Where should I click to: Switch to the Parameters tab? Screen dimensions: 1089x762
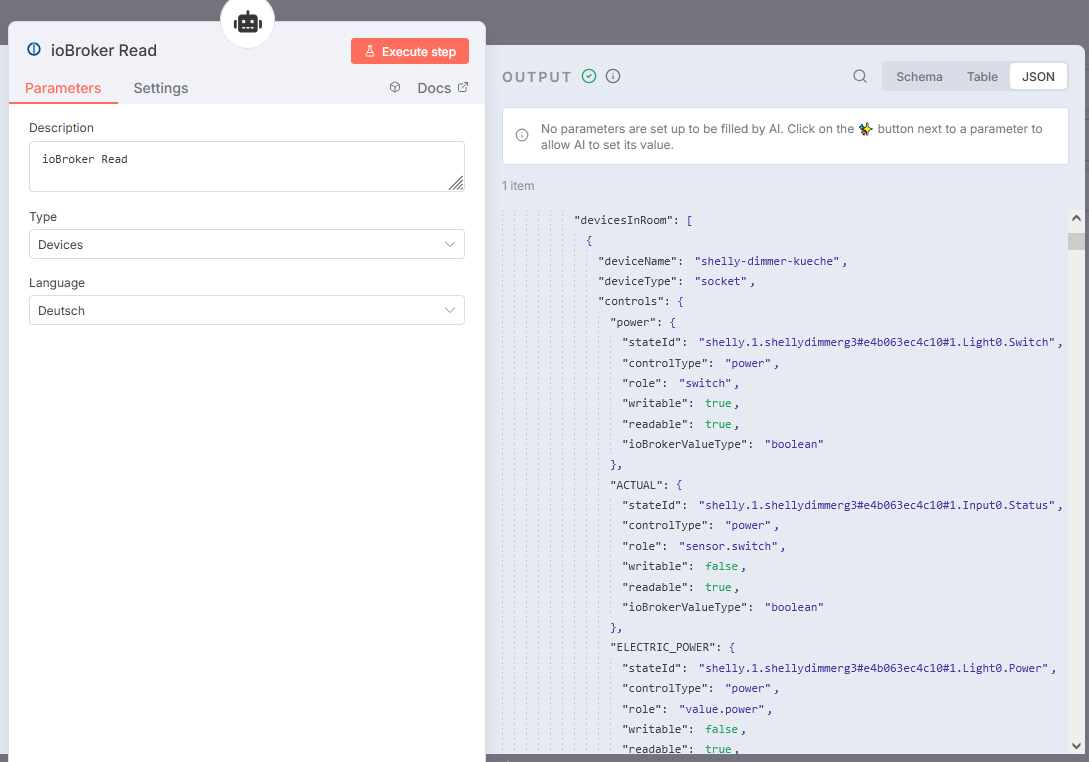(63, 88)
